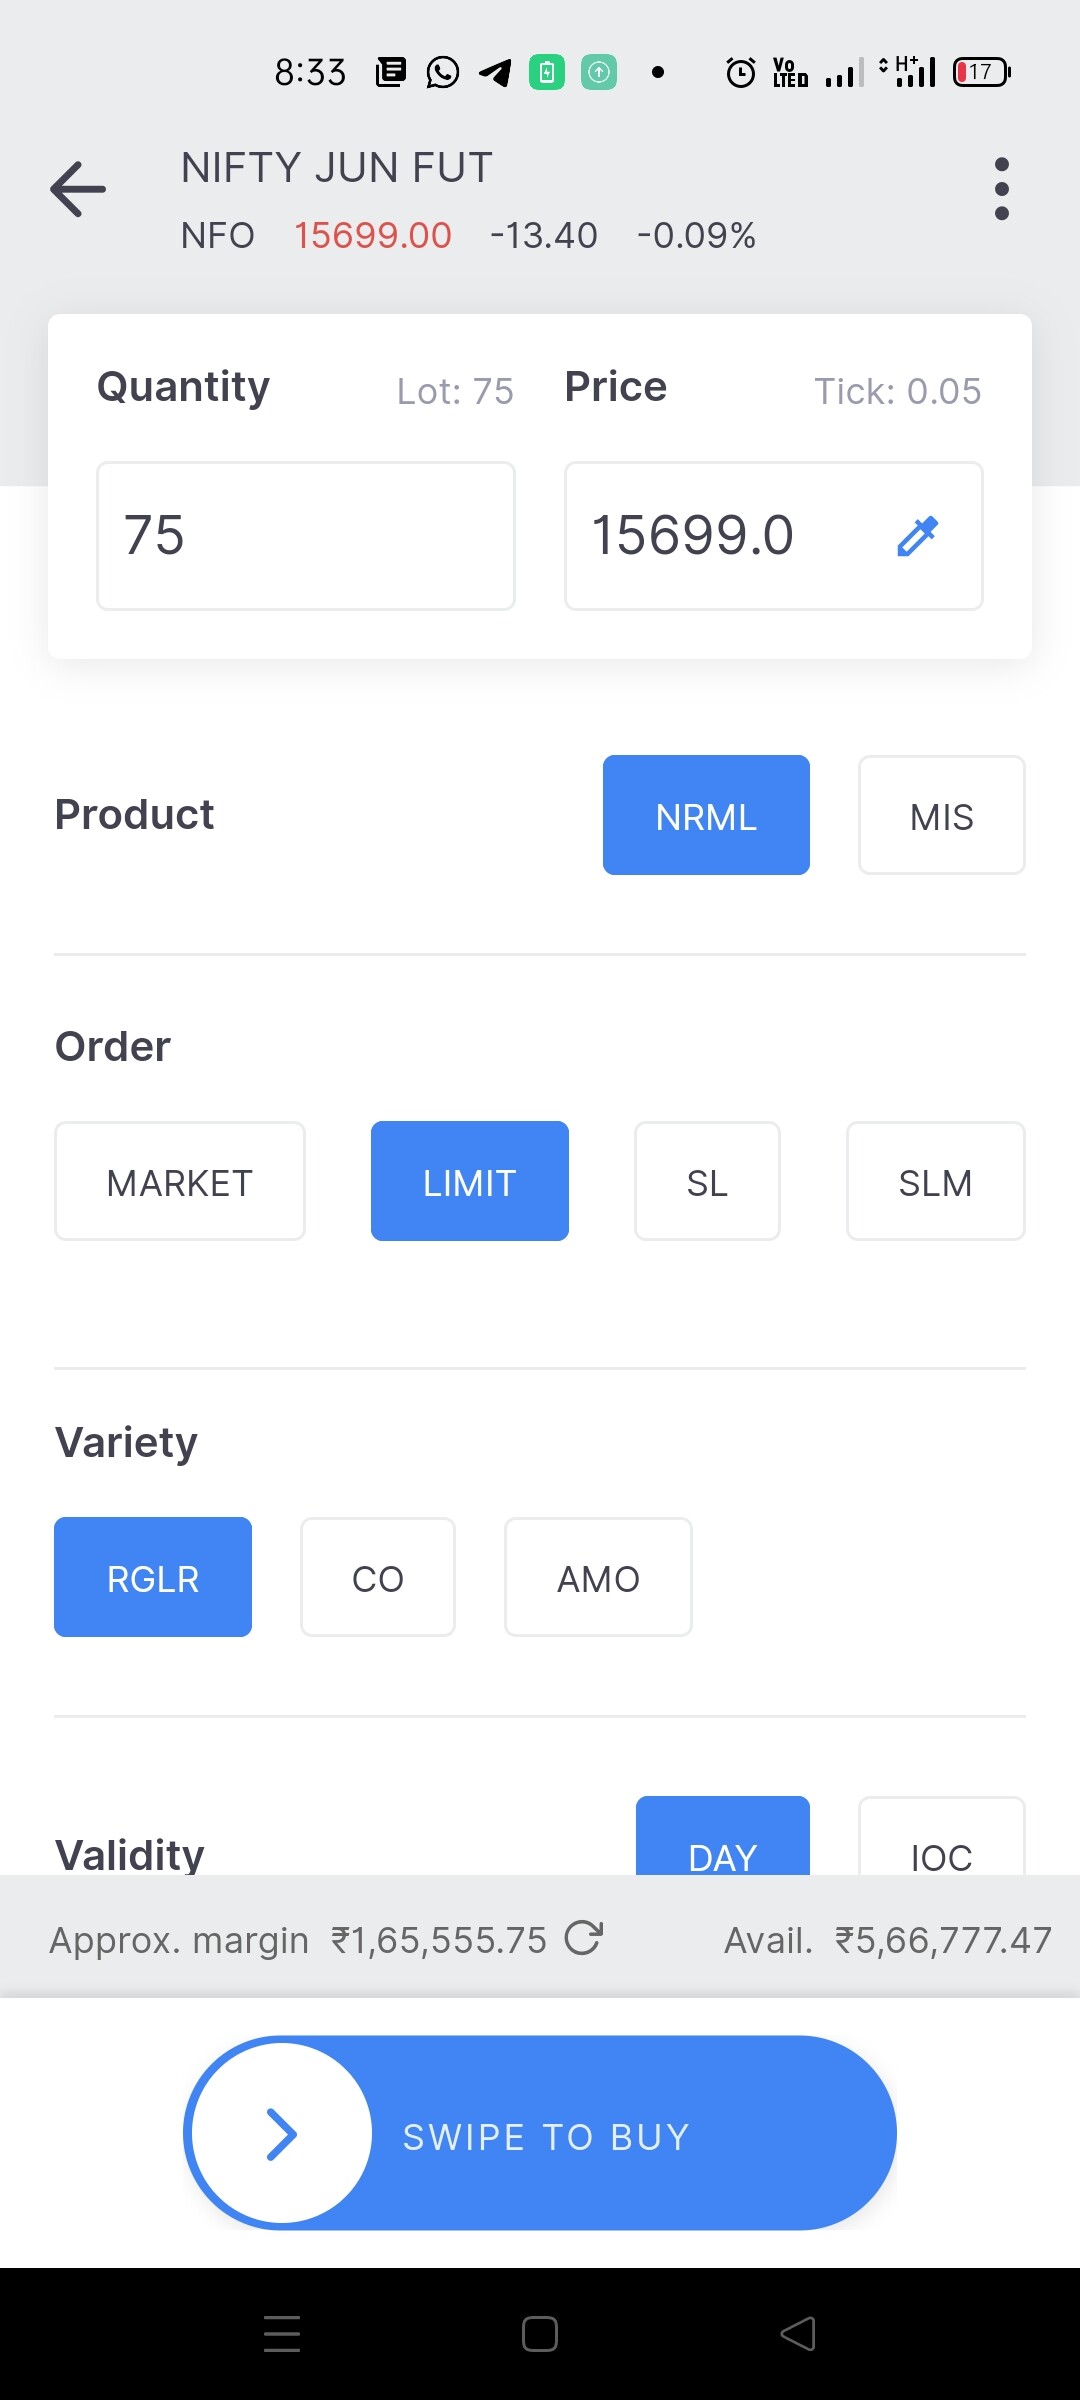Set validity to IOC

click(x=942, y=1838)
